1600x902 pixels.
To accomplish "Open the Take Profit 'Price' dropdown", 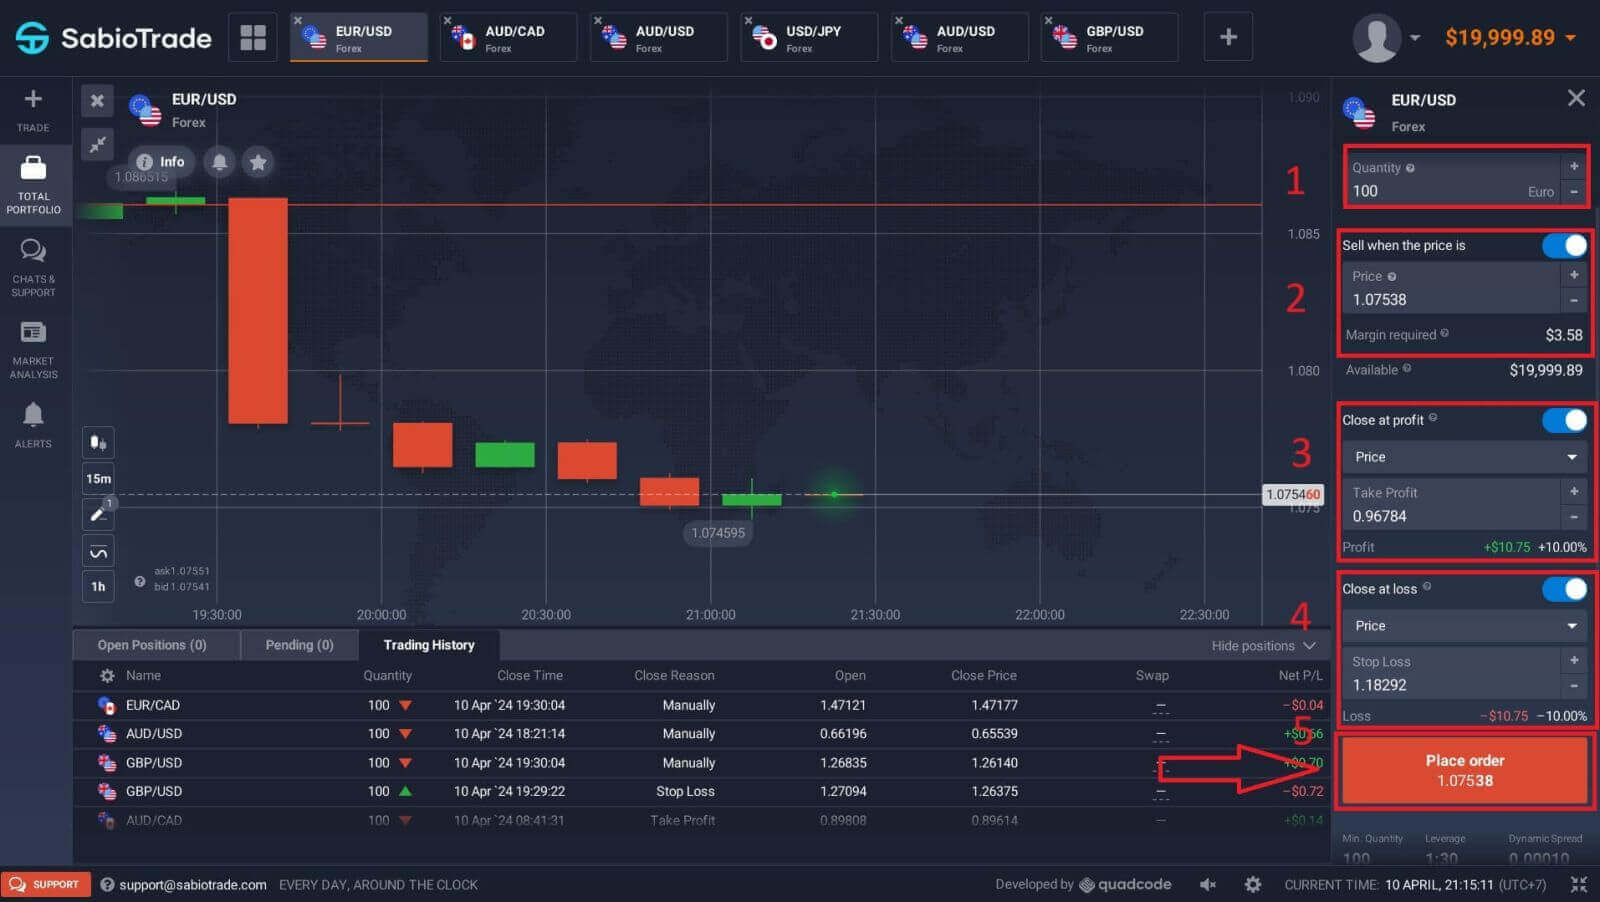I will point(1463,456).
